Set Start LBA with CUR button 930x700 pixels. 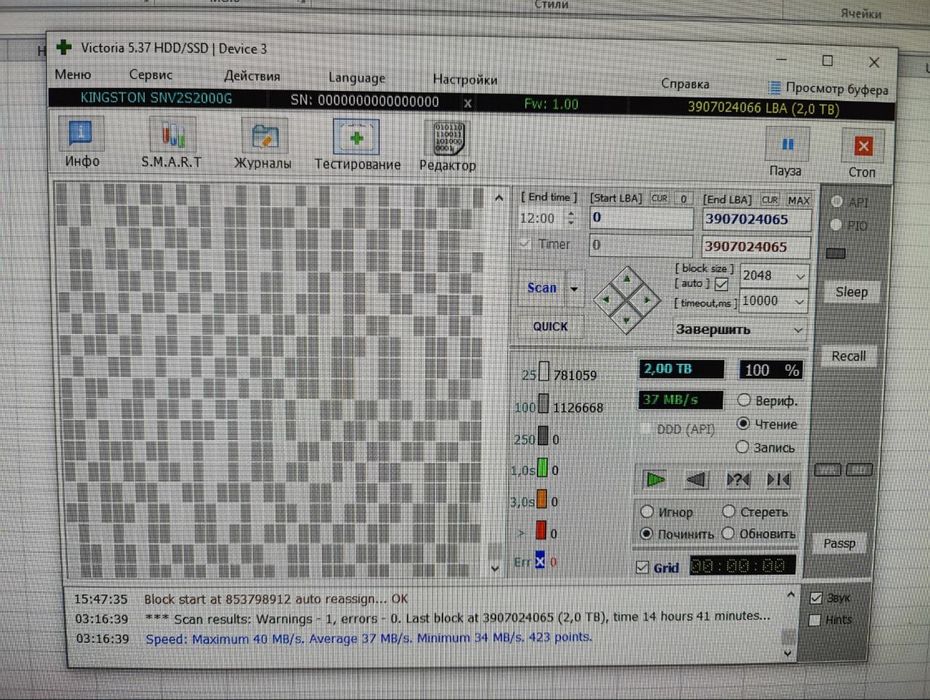pos(659,199)
